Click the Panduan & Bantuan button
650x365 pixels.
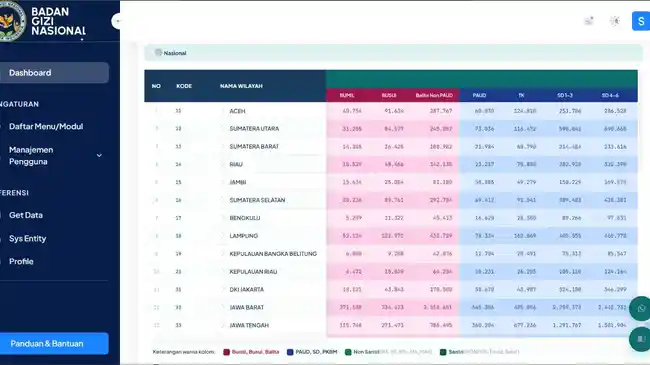tap(54, 343)
